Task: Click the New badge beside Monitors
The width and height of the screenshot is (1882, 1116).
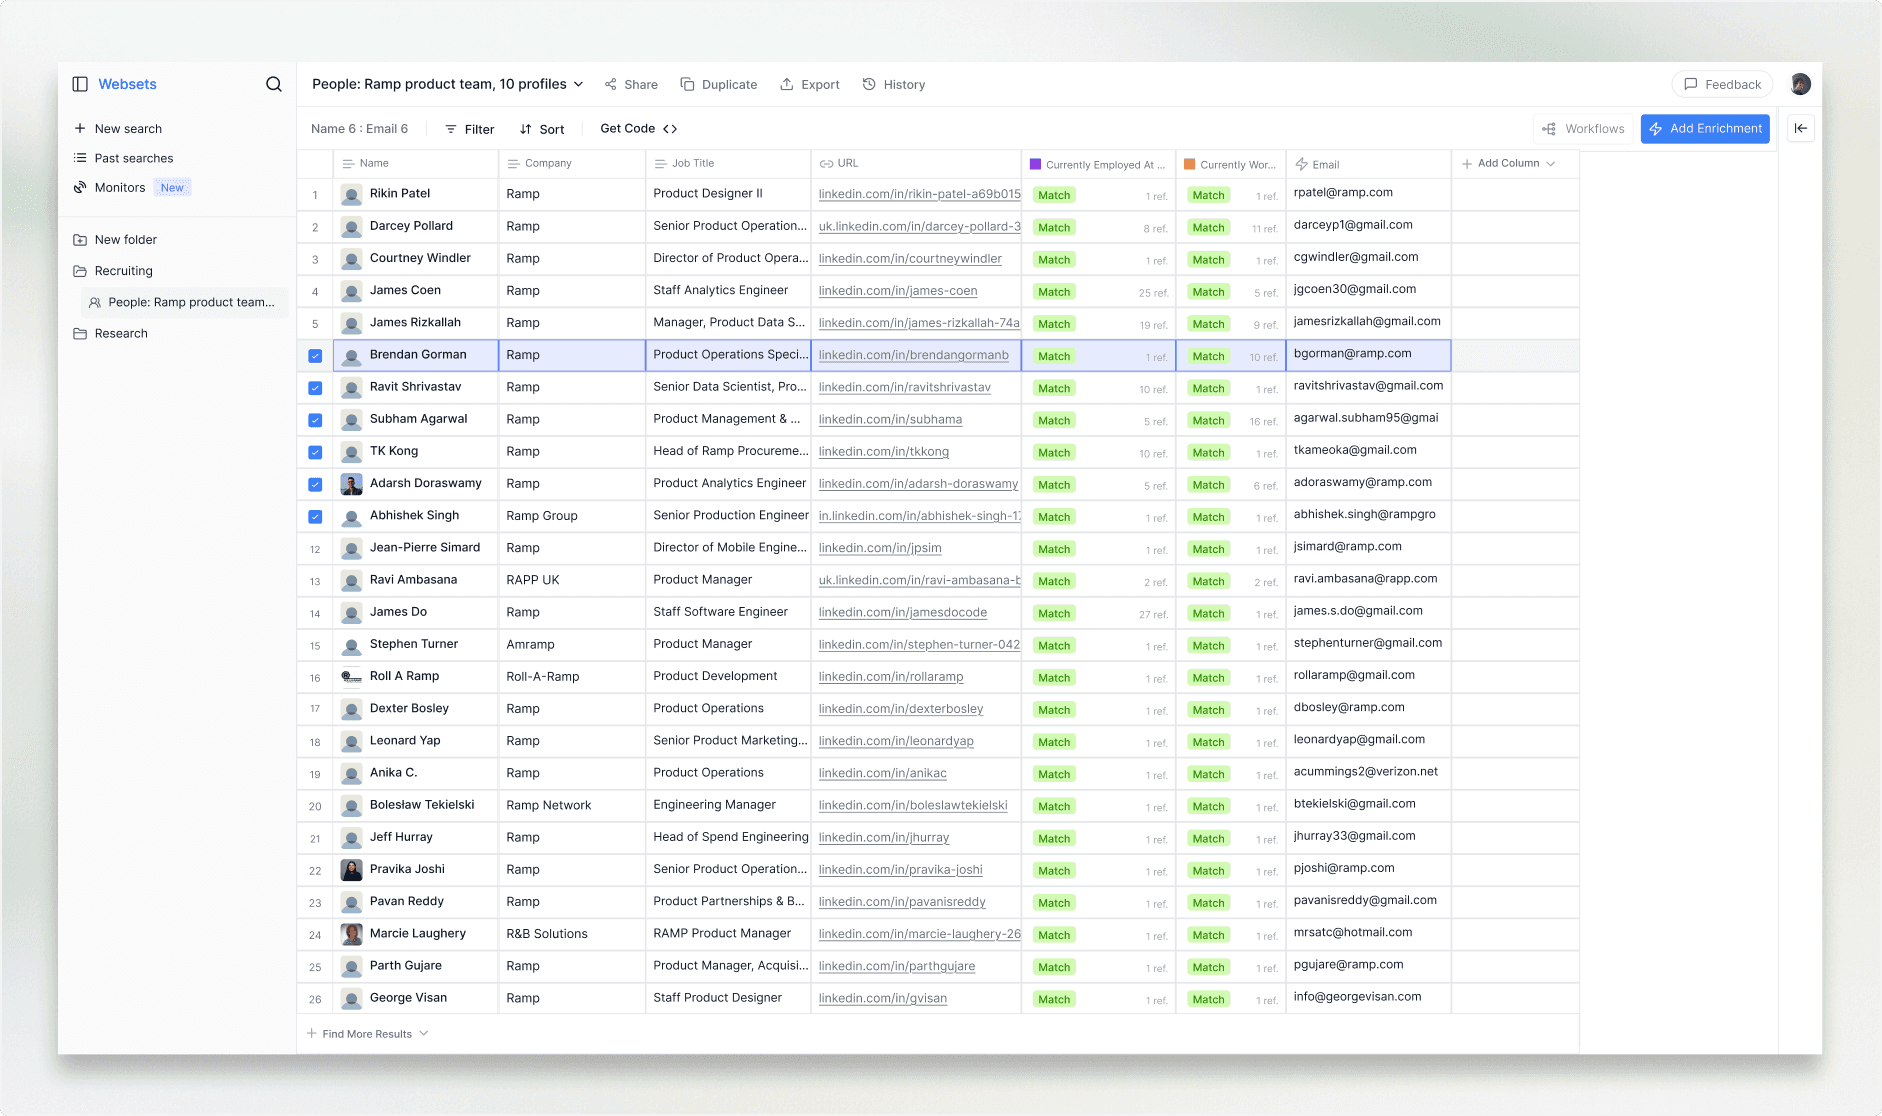Action: pos(172,187)
